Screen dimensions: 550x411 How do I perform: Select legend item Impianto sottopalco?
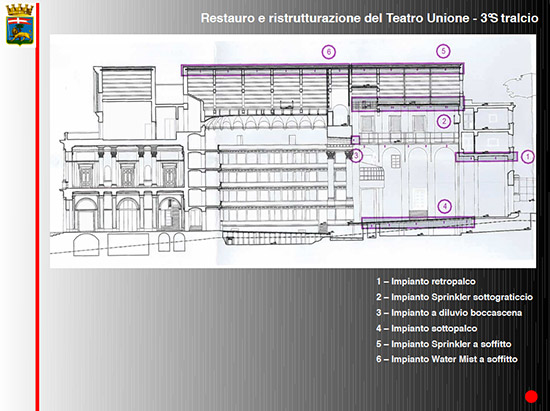pos(427,329)
